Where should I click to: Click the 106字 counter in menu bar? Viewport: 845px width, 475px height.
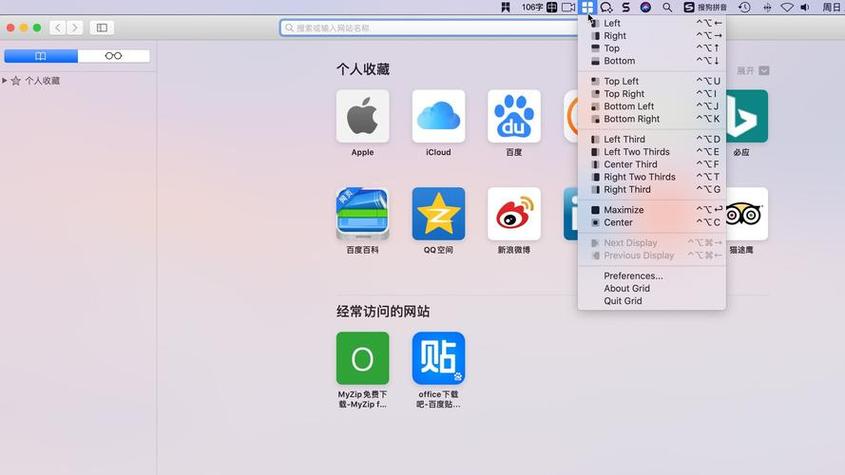pyautogui.click(x=532, y=7)
